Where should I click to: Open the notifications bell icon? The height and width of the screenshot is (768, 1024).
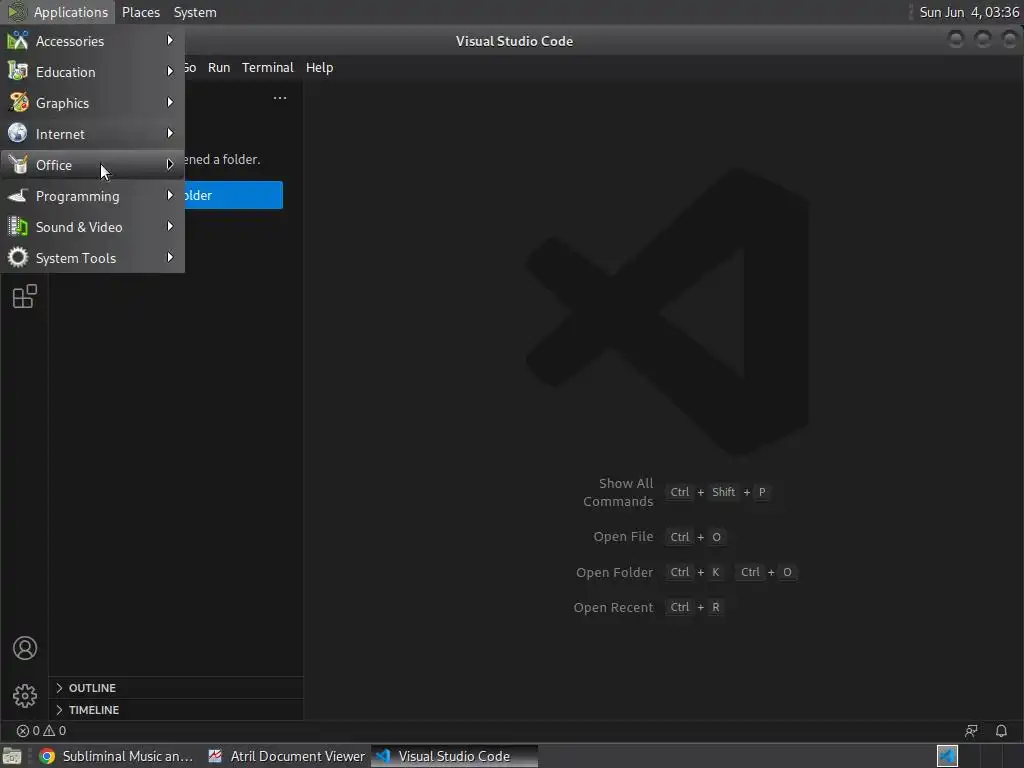tap(1001, 731)
